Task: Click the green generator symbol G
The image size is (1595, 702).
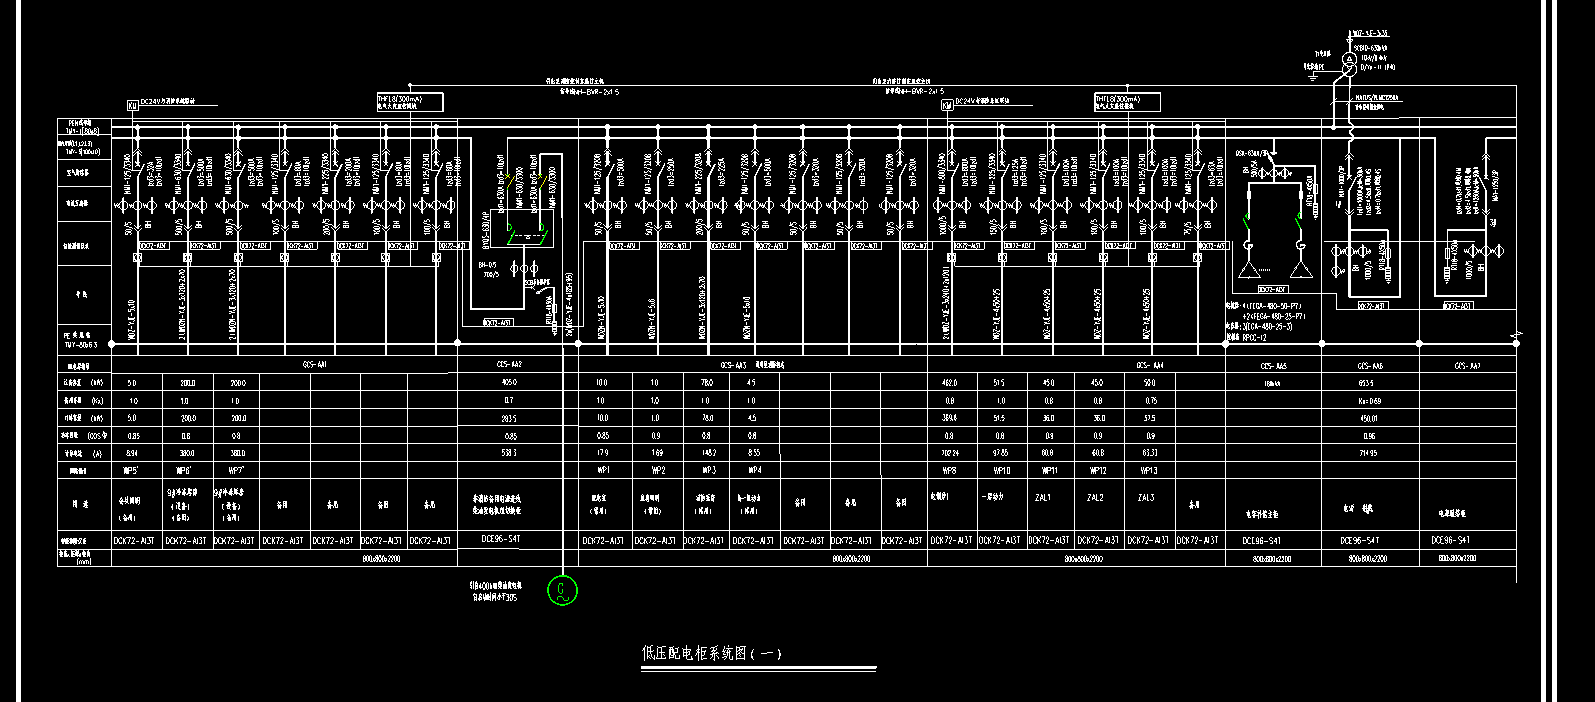Action: click(x=562, y=591)
